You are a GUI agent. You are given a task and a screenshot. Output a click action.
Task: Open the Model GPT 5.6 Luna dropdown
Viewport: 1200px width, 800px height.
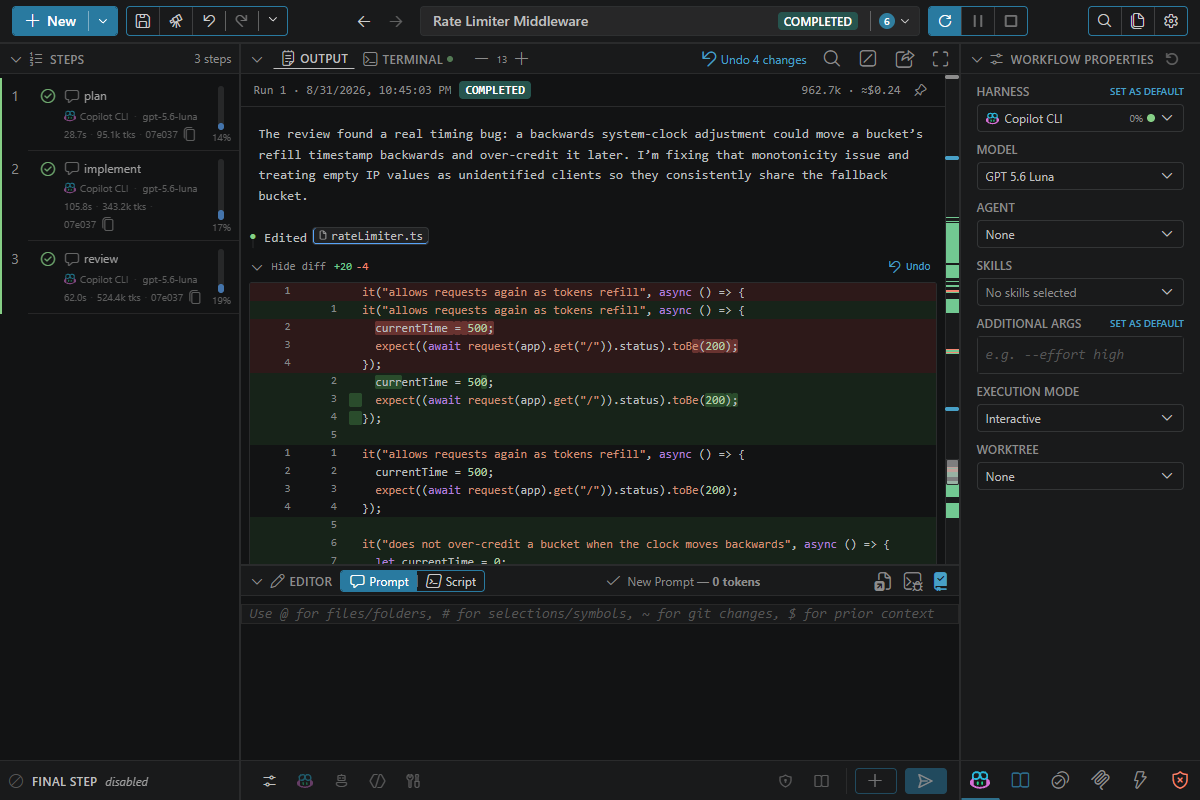coord(1080,176)
